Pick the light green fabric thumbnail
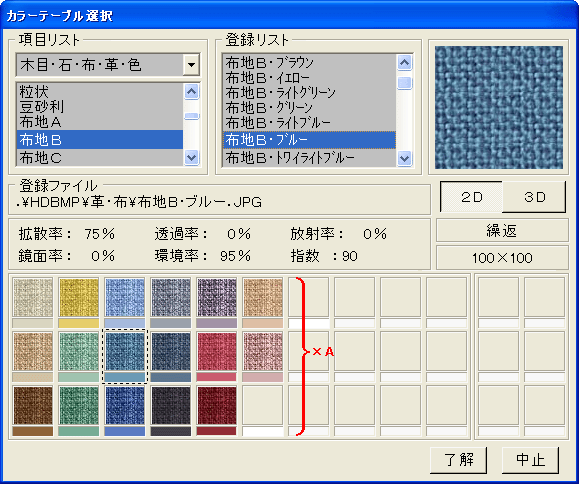 pos(79,351)
